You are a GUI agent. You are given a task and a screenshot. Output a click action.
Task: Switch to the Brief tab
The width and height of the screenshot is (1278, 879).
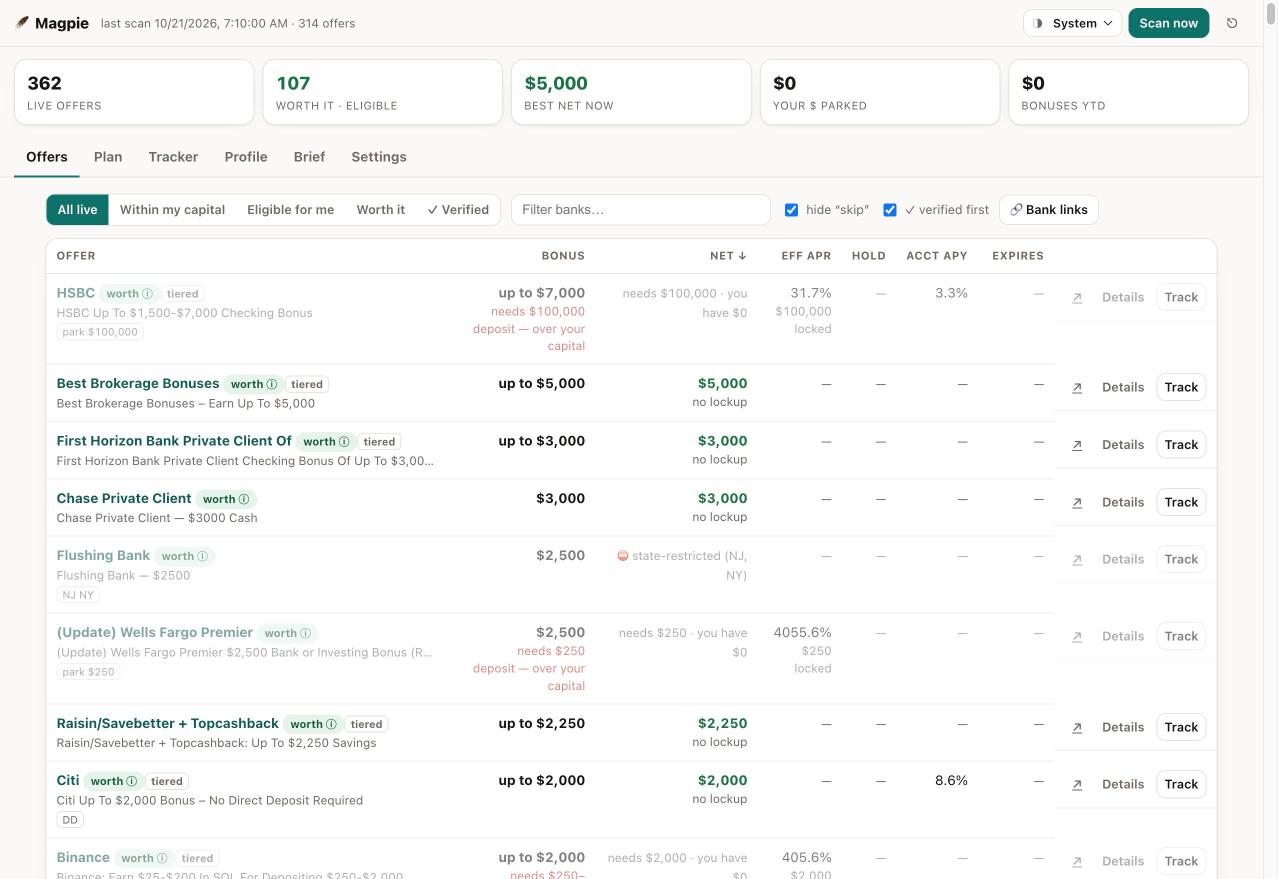pos(309,157)
